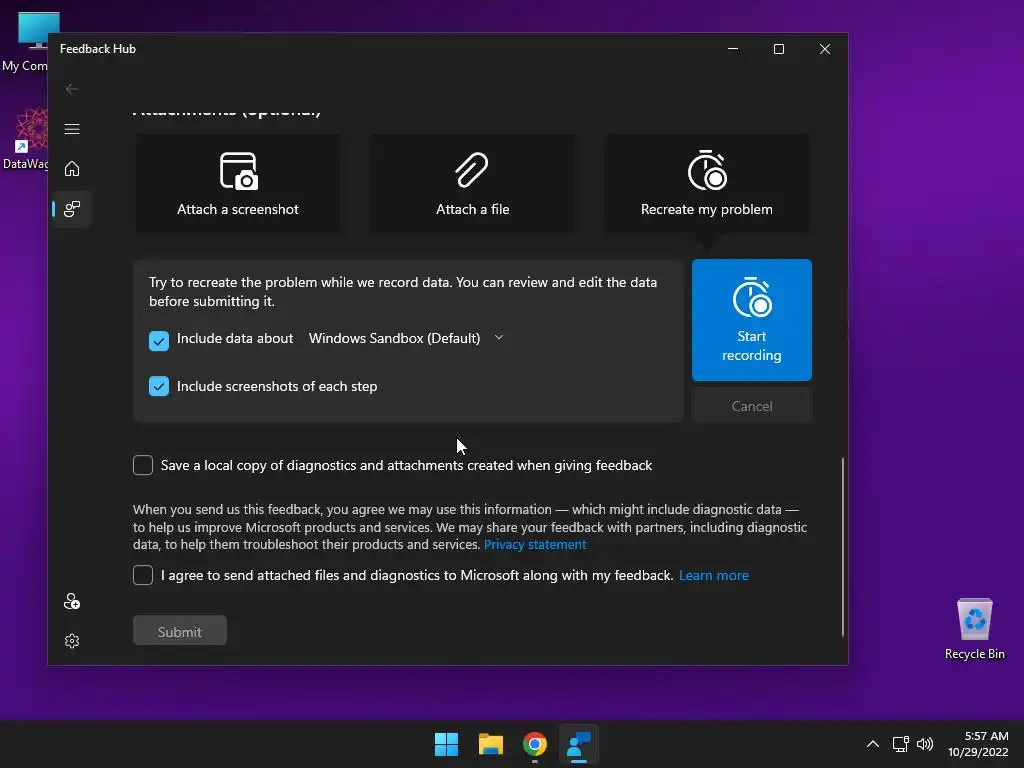Click the Feedback Hub vertical scrollbar
1024x768 pixels.
pos(842,547)
